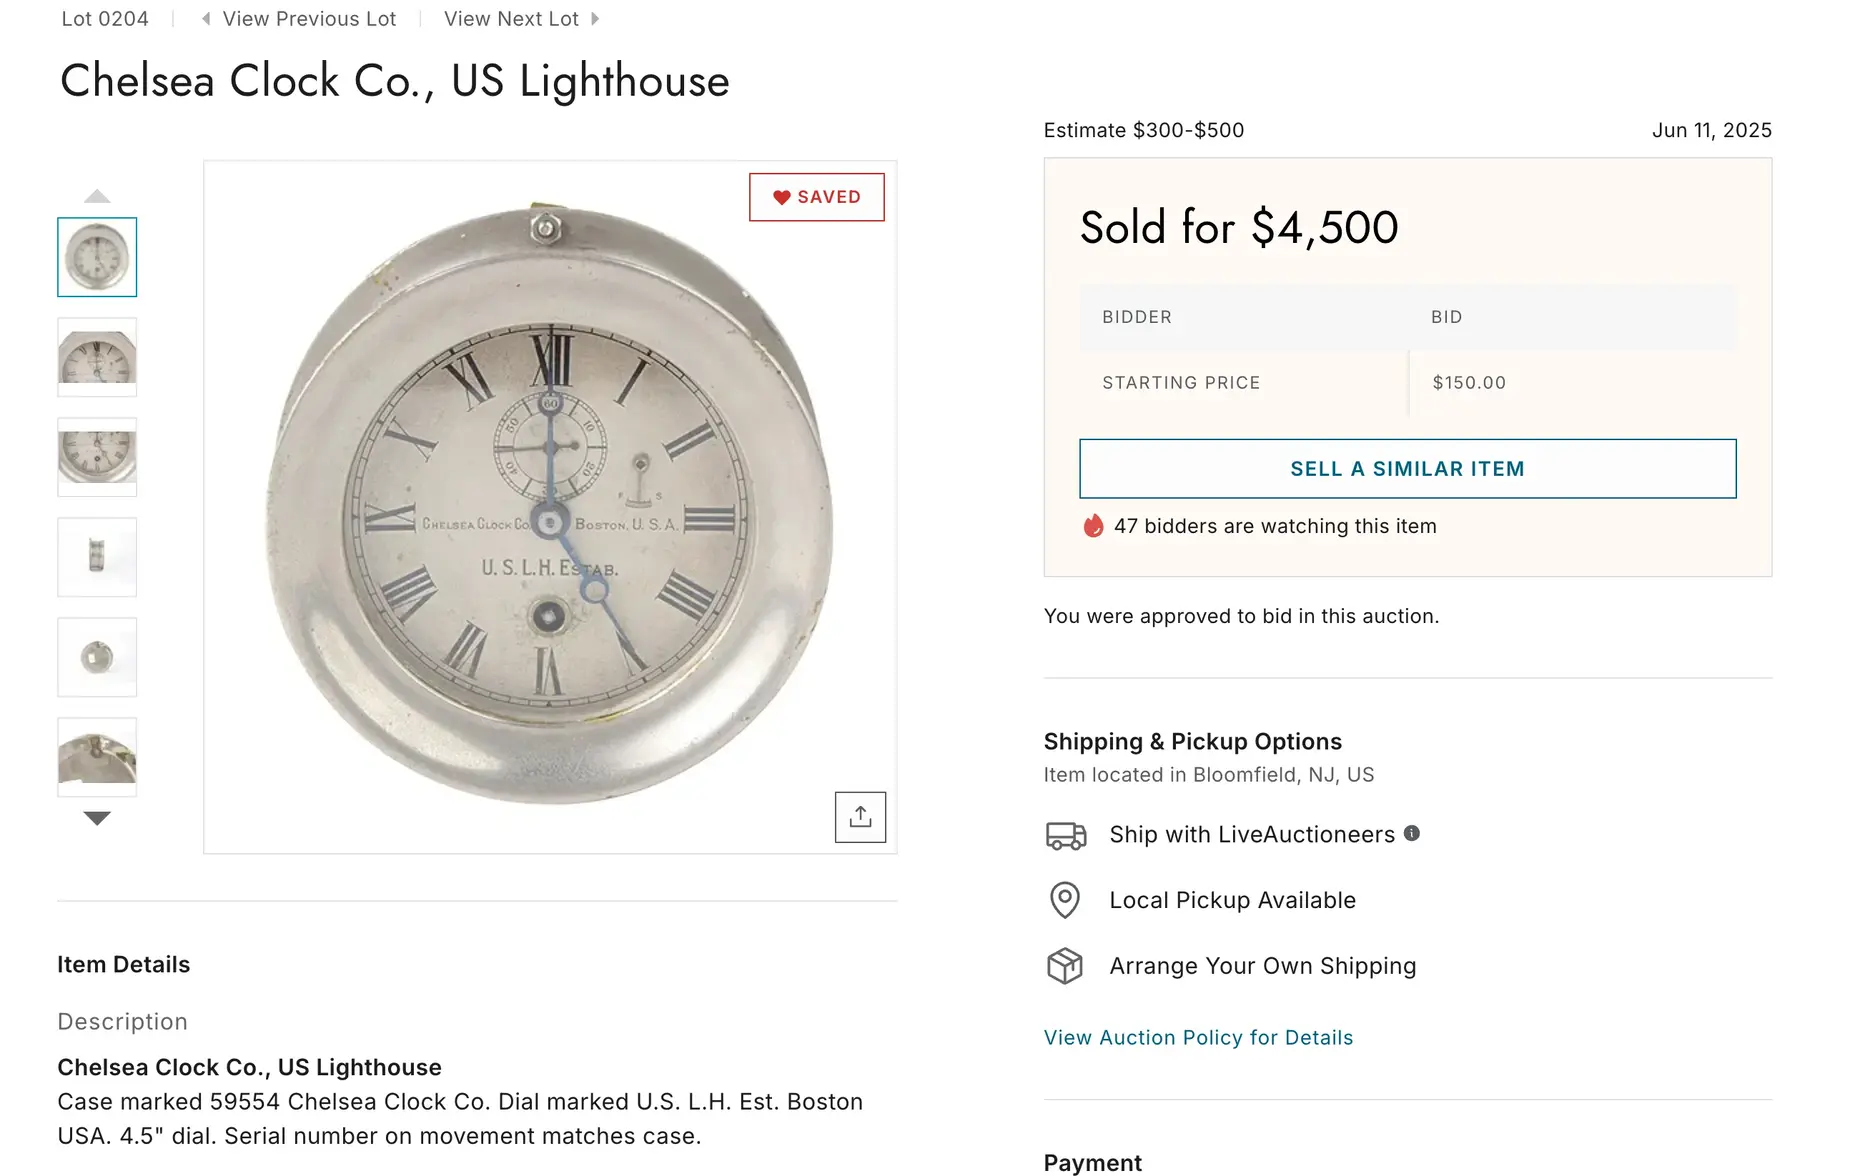This screenshot has width=1870, height=1176.
Task: Click the share icon on the clock image
Action: 860,817
